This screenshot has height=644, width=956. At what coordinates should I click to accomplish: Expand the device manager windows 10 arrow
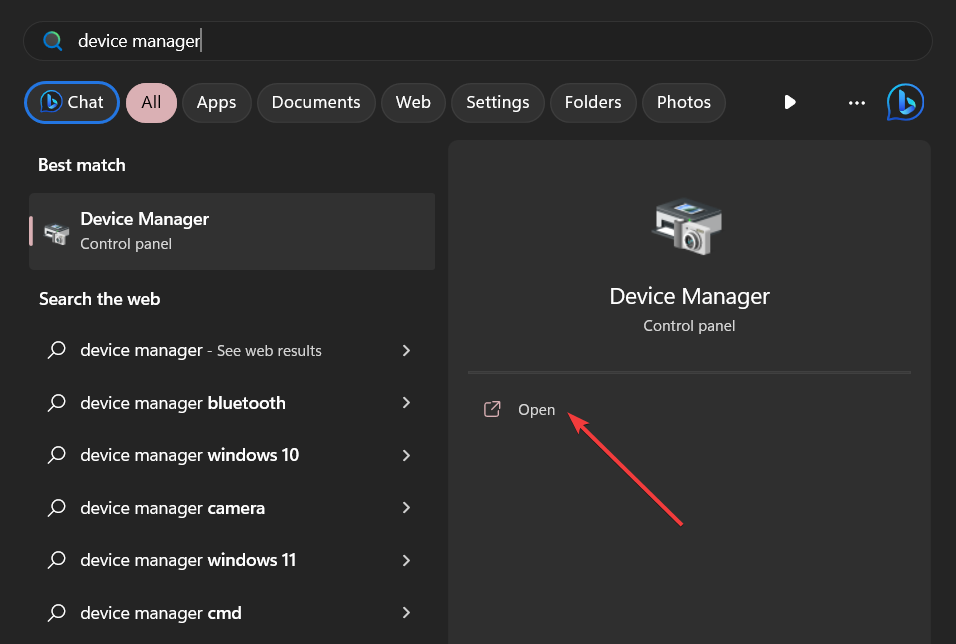[x=406, y=455]
